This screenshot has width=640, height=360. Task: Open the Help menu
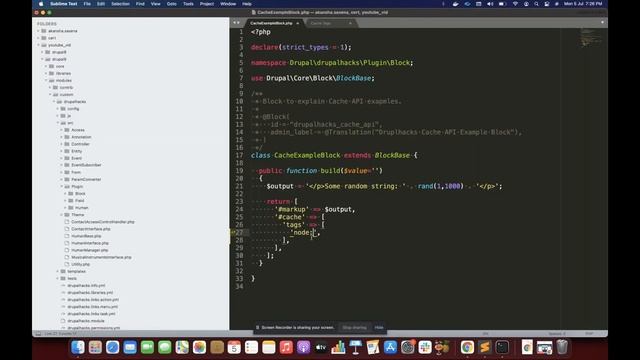pyautogui.click(x=247, y=4)
